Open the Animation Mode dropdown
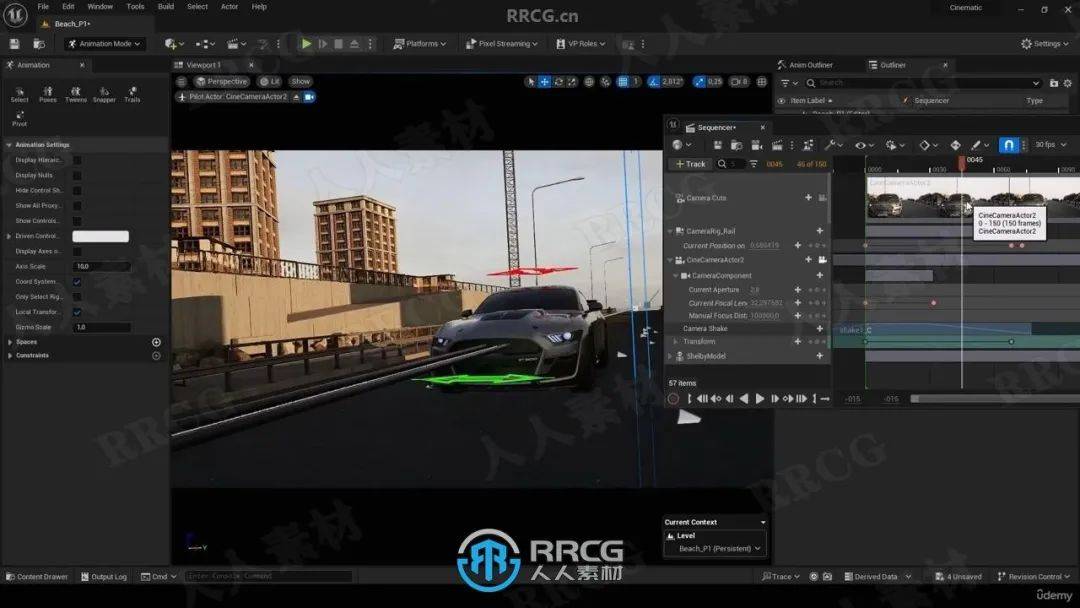 click(105, 43)
